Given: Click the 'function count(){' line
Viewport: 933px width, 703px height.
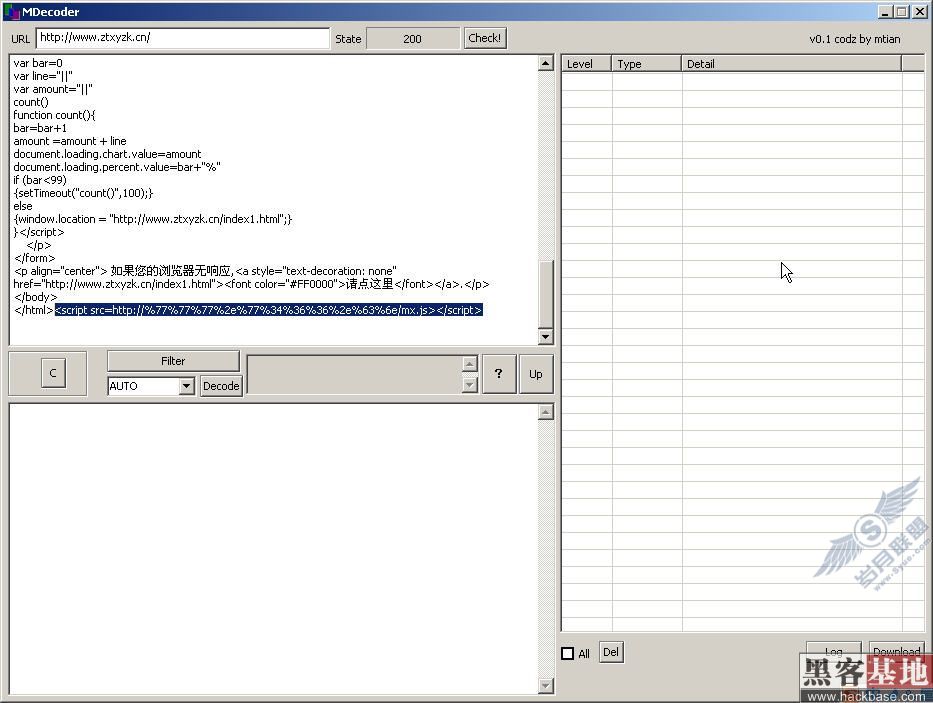Looking at the screenshot, I should (x=54, y=115).
